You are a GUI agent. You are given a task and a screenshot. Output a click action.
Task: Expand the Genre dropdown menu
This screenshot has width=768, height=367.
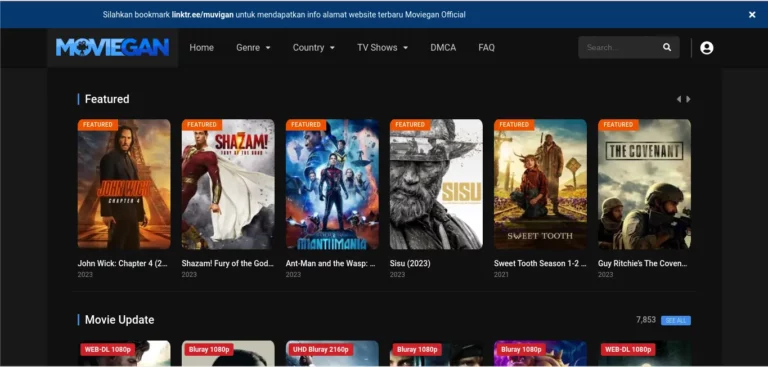pyautogui.click(x=253, y=48)
